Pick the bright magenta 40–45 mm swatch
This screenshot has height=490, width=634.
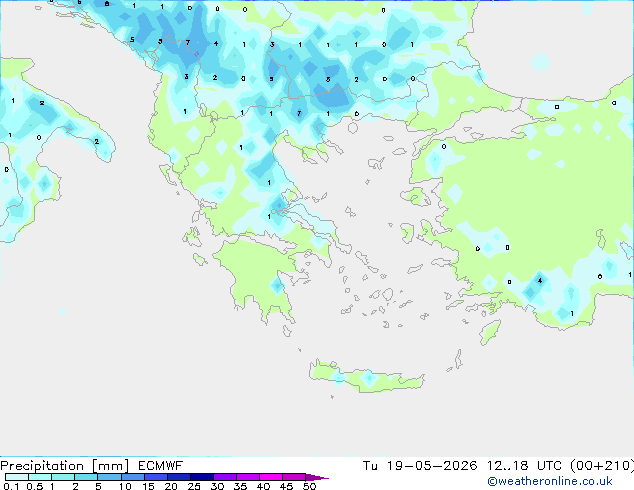[x=271, y=477]
